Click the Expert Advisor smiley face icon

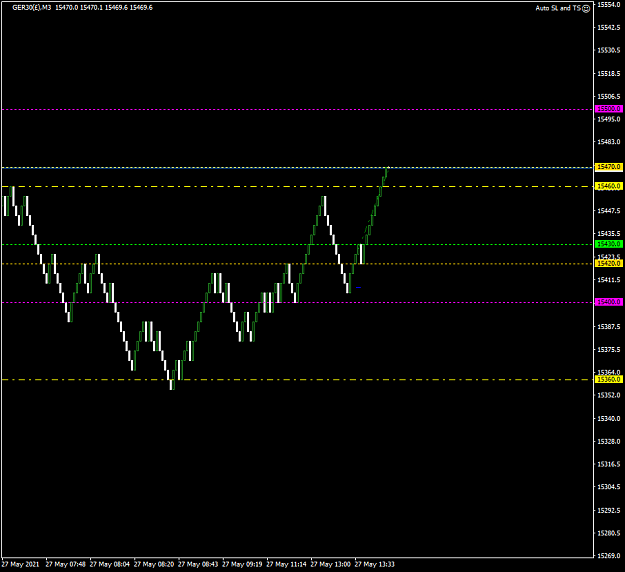586,8
